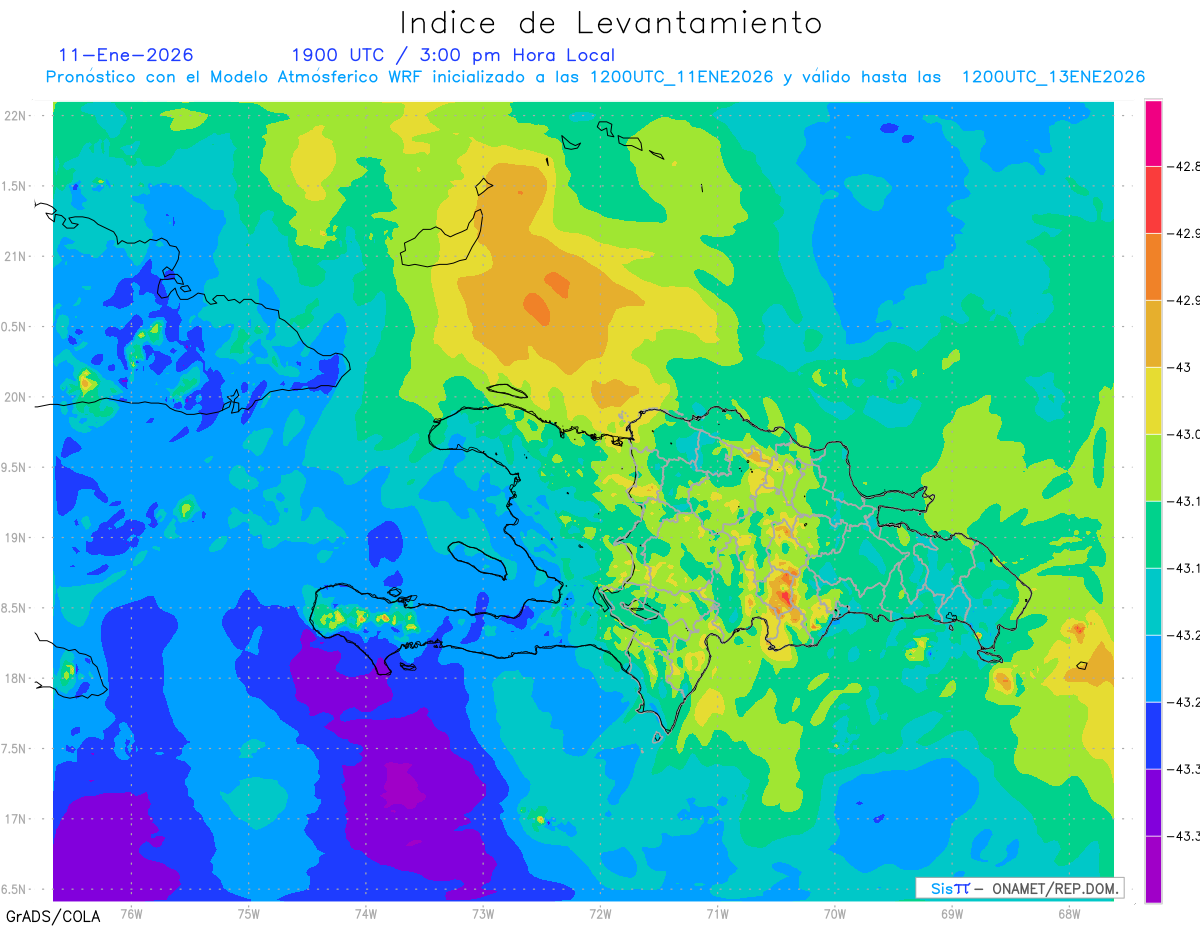Image resolution: width=1200 pixels, height=927 pixels.
Task: Click the '17N' latitude label
Action: pyautogui.click(x=17, y=819)
